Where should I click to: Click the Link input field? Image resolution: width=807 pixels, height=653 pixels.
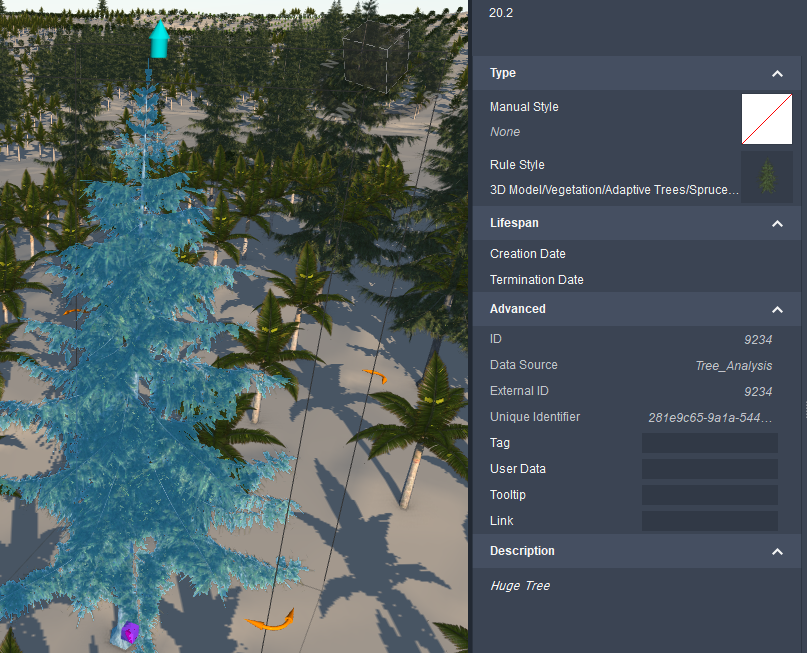tap(709, 520)
